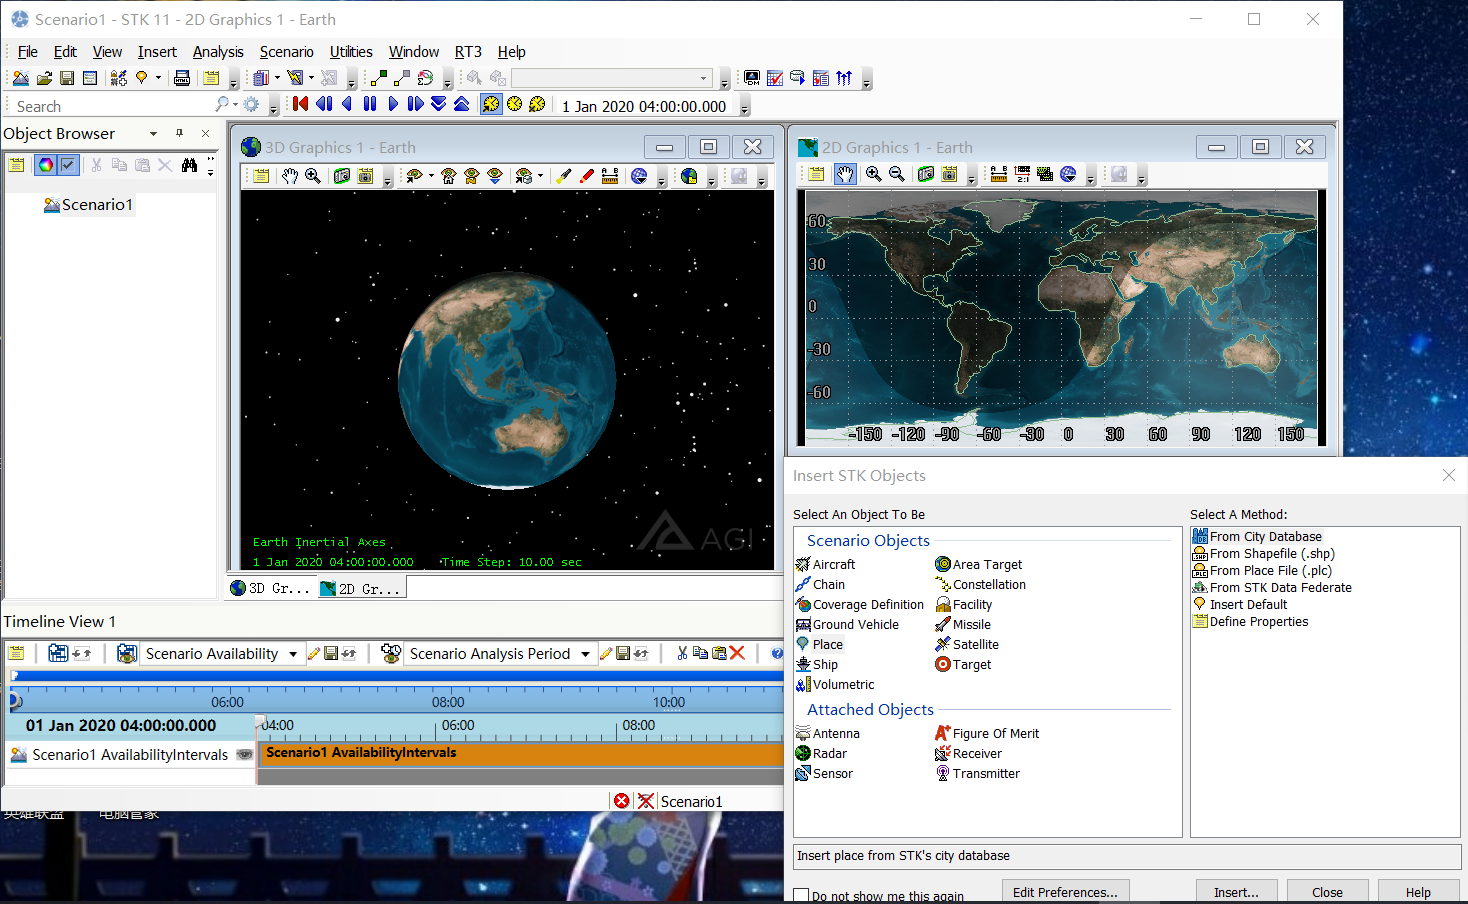Click the zoom magnifier in 3D Graphics toolbar

point(313,176)
